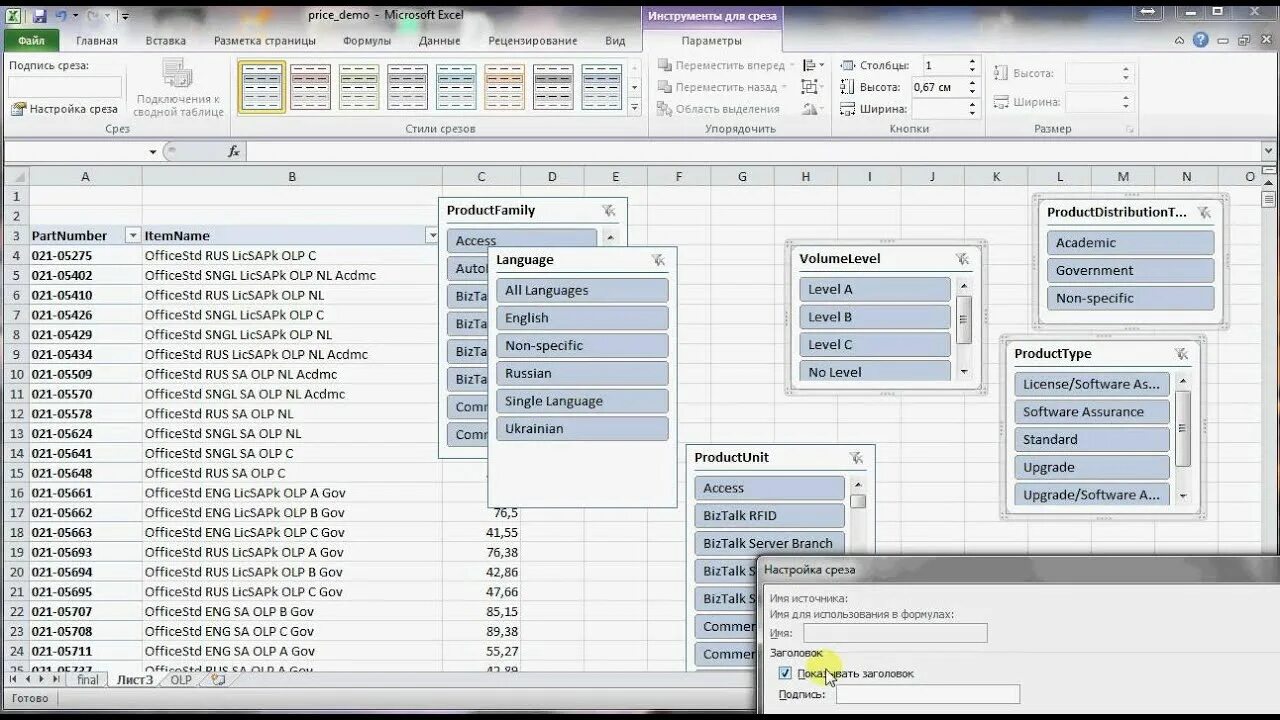The width and height of the screenshot is (1280, 720).
Task: Select Ukrainian in Language slicer
Action: pyautogui.click(x=582, y=428)
